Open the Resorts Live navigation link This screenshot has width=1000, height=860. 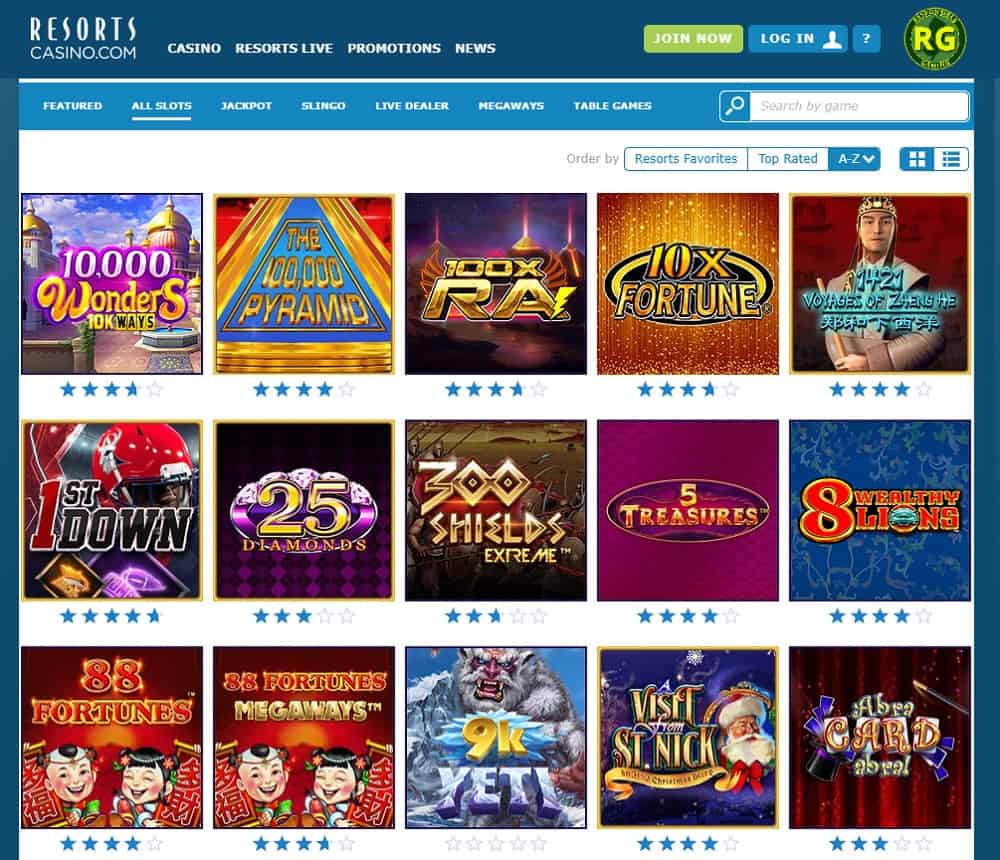click(284, 48)
